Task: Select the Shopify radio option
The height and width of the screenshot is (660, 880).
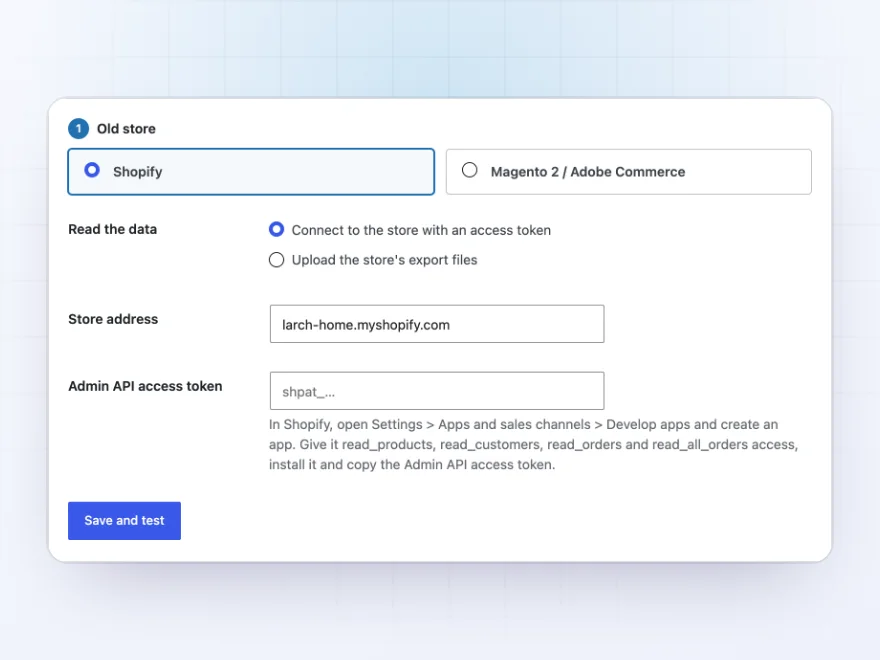Action: click(251, 172)
